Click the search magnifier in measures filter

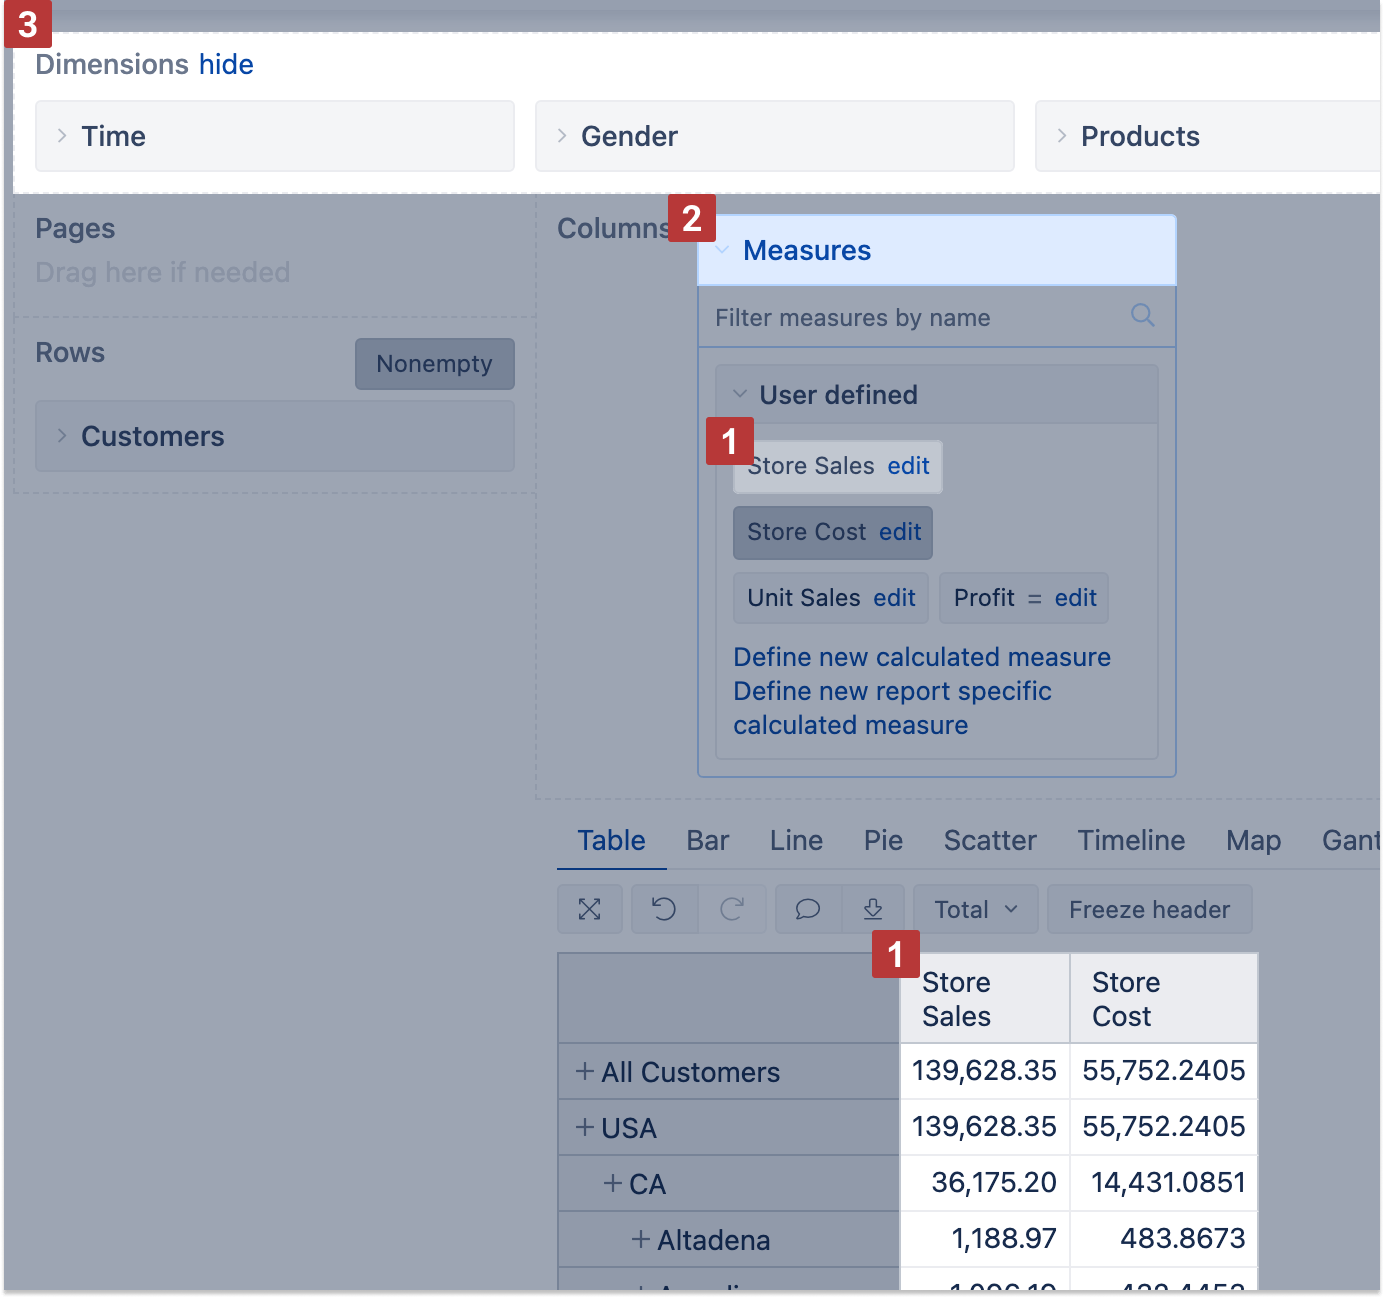pos(1142,316)
